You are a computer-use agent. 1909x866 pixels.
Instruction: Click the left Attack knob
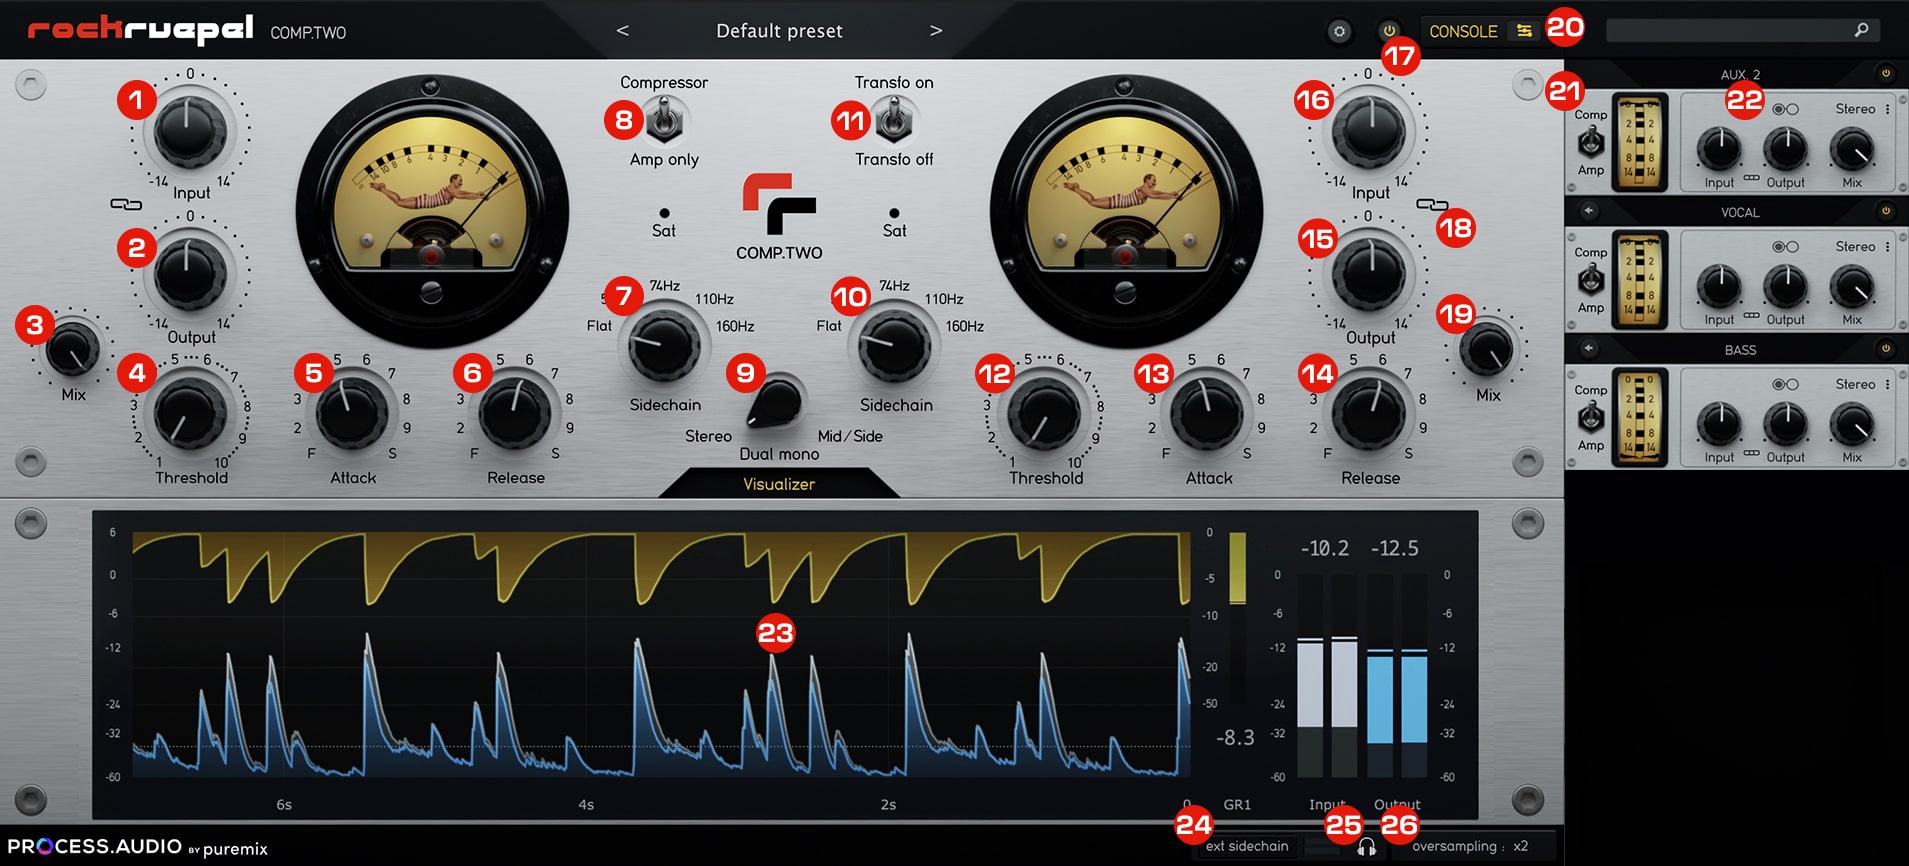[x=351, y=413]
